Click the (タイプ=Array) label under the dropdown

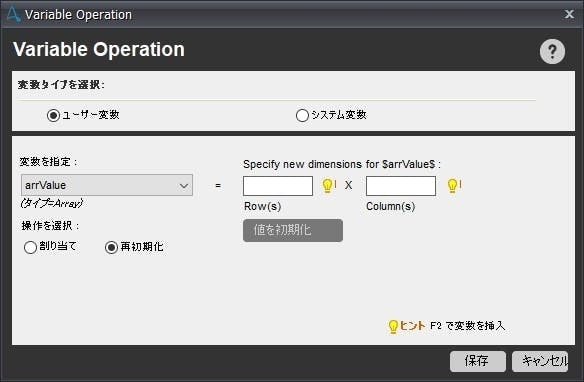[x=52, y=203]
